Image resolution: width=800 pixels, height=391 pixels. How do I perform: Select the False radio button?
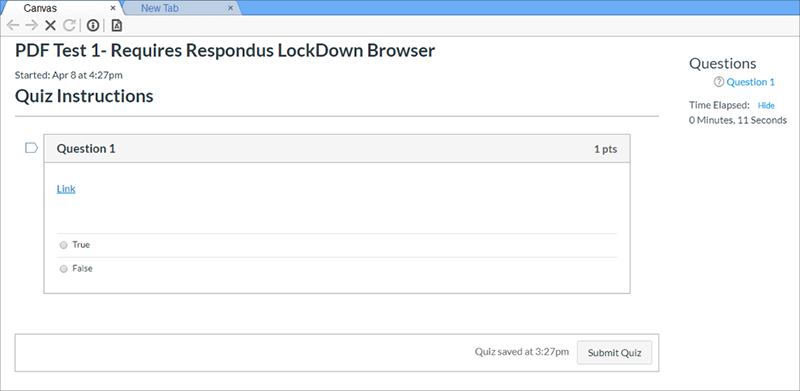(x=64, y=268)
